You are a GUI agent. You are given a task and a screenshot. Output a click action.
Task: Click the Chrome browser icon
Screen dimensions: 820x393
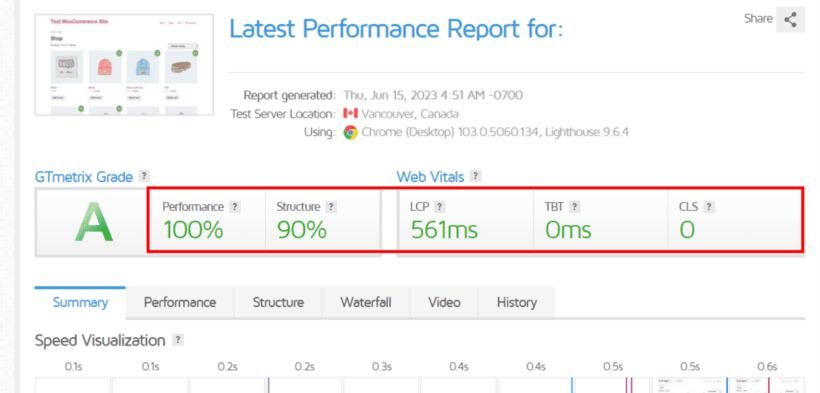pos(350,132)
